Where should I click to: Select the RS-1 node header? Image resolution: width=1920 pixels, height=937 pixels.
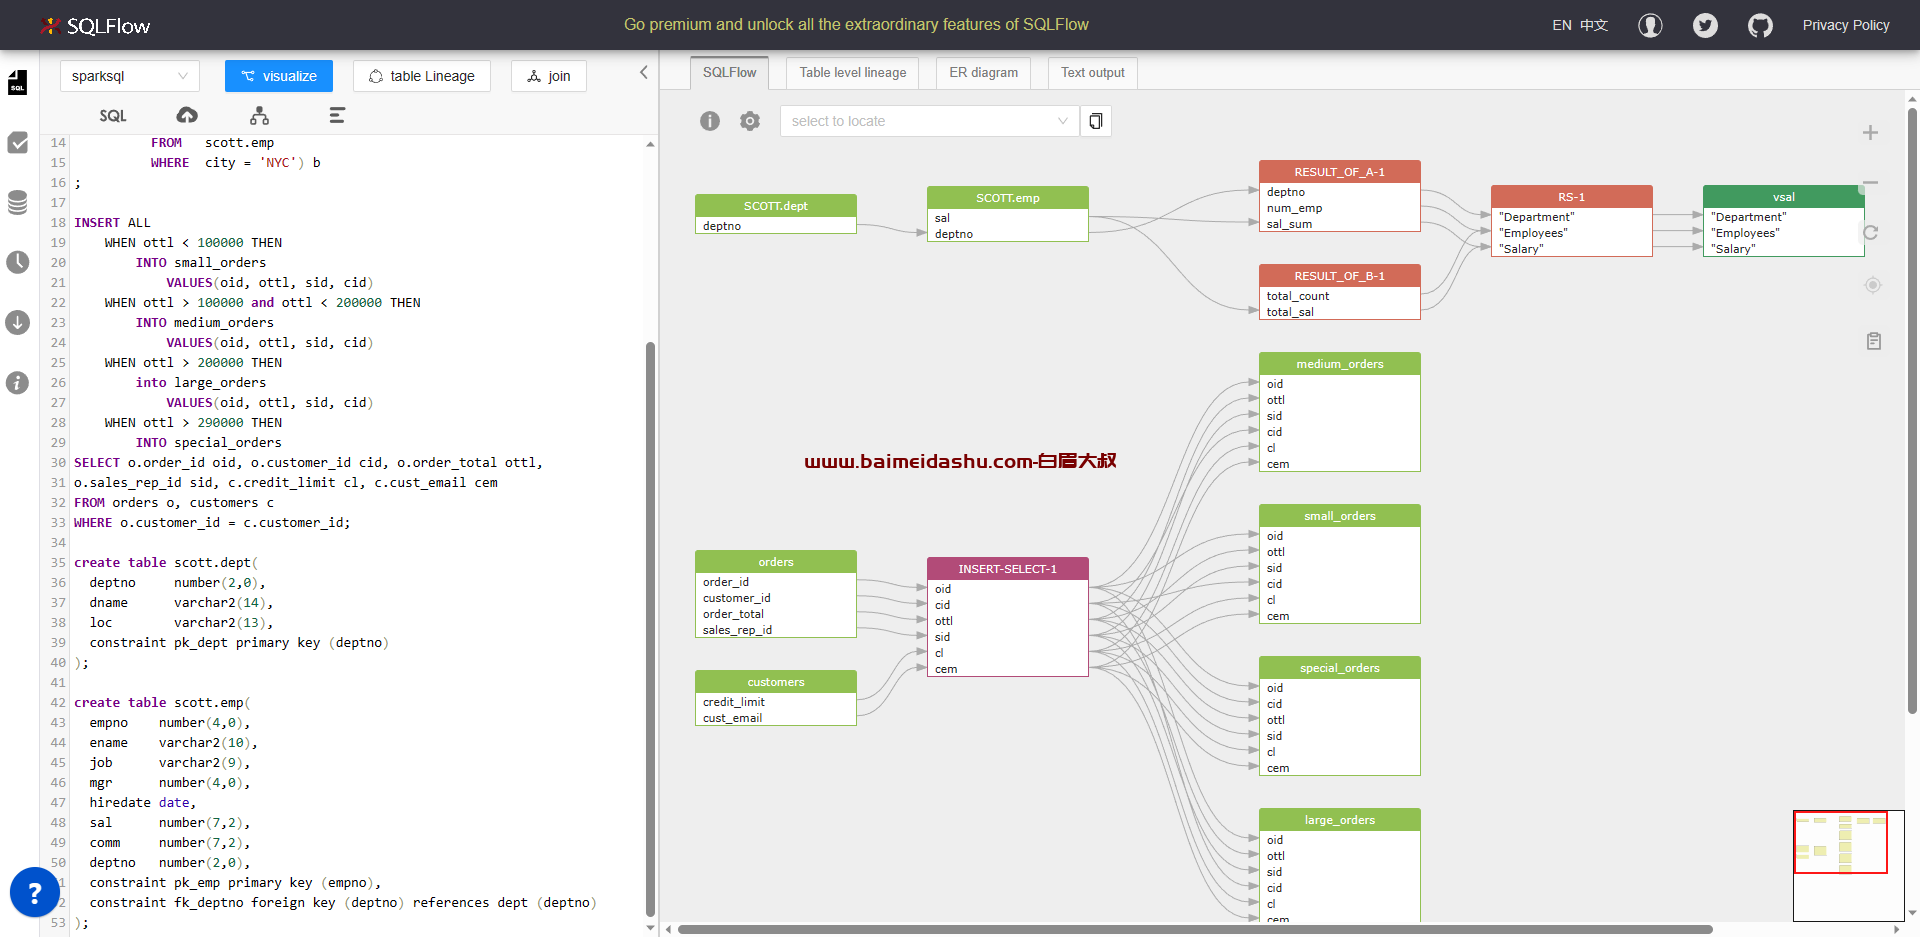tap(1572, 197)
